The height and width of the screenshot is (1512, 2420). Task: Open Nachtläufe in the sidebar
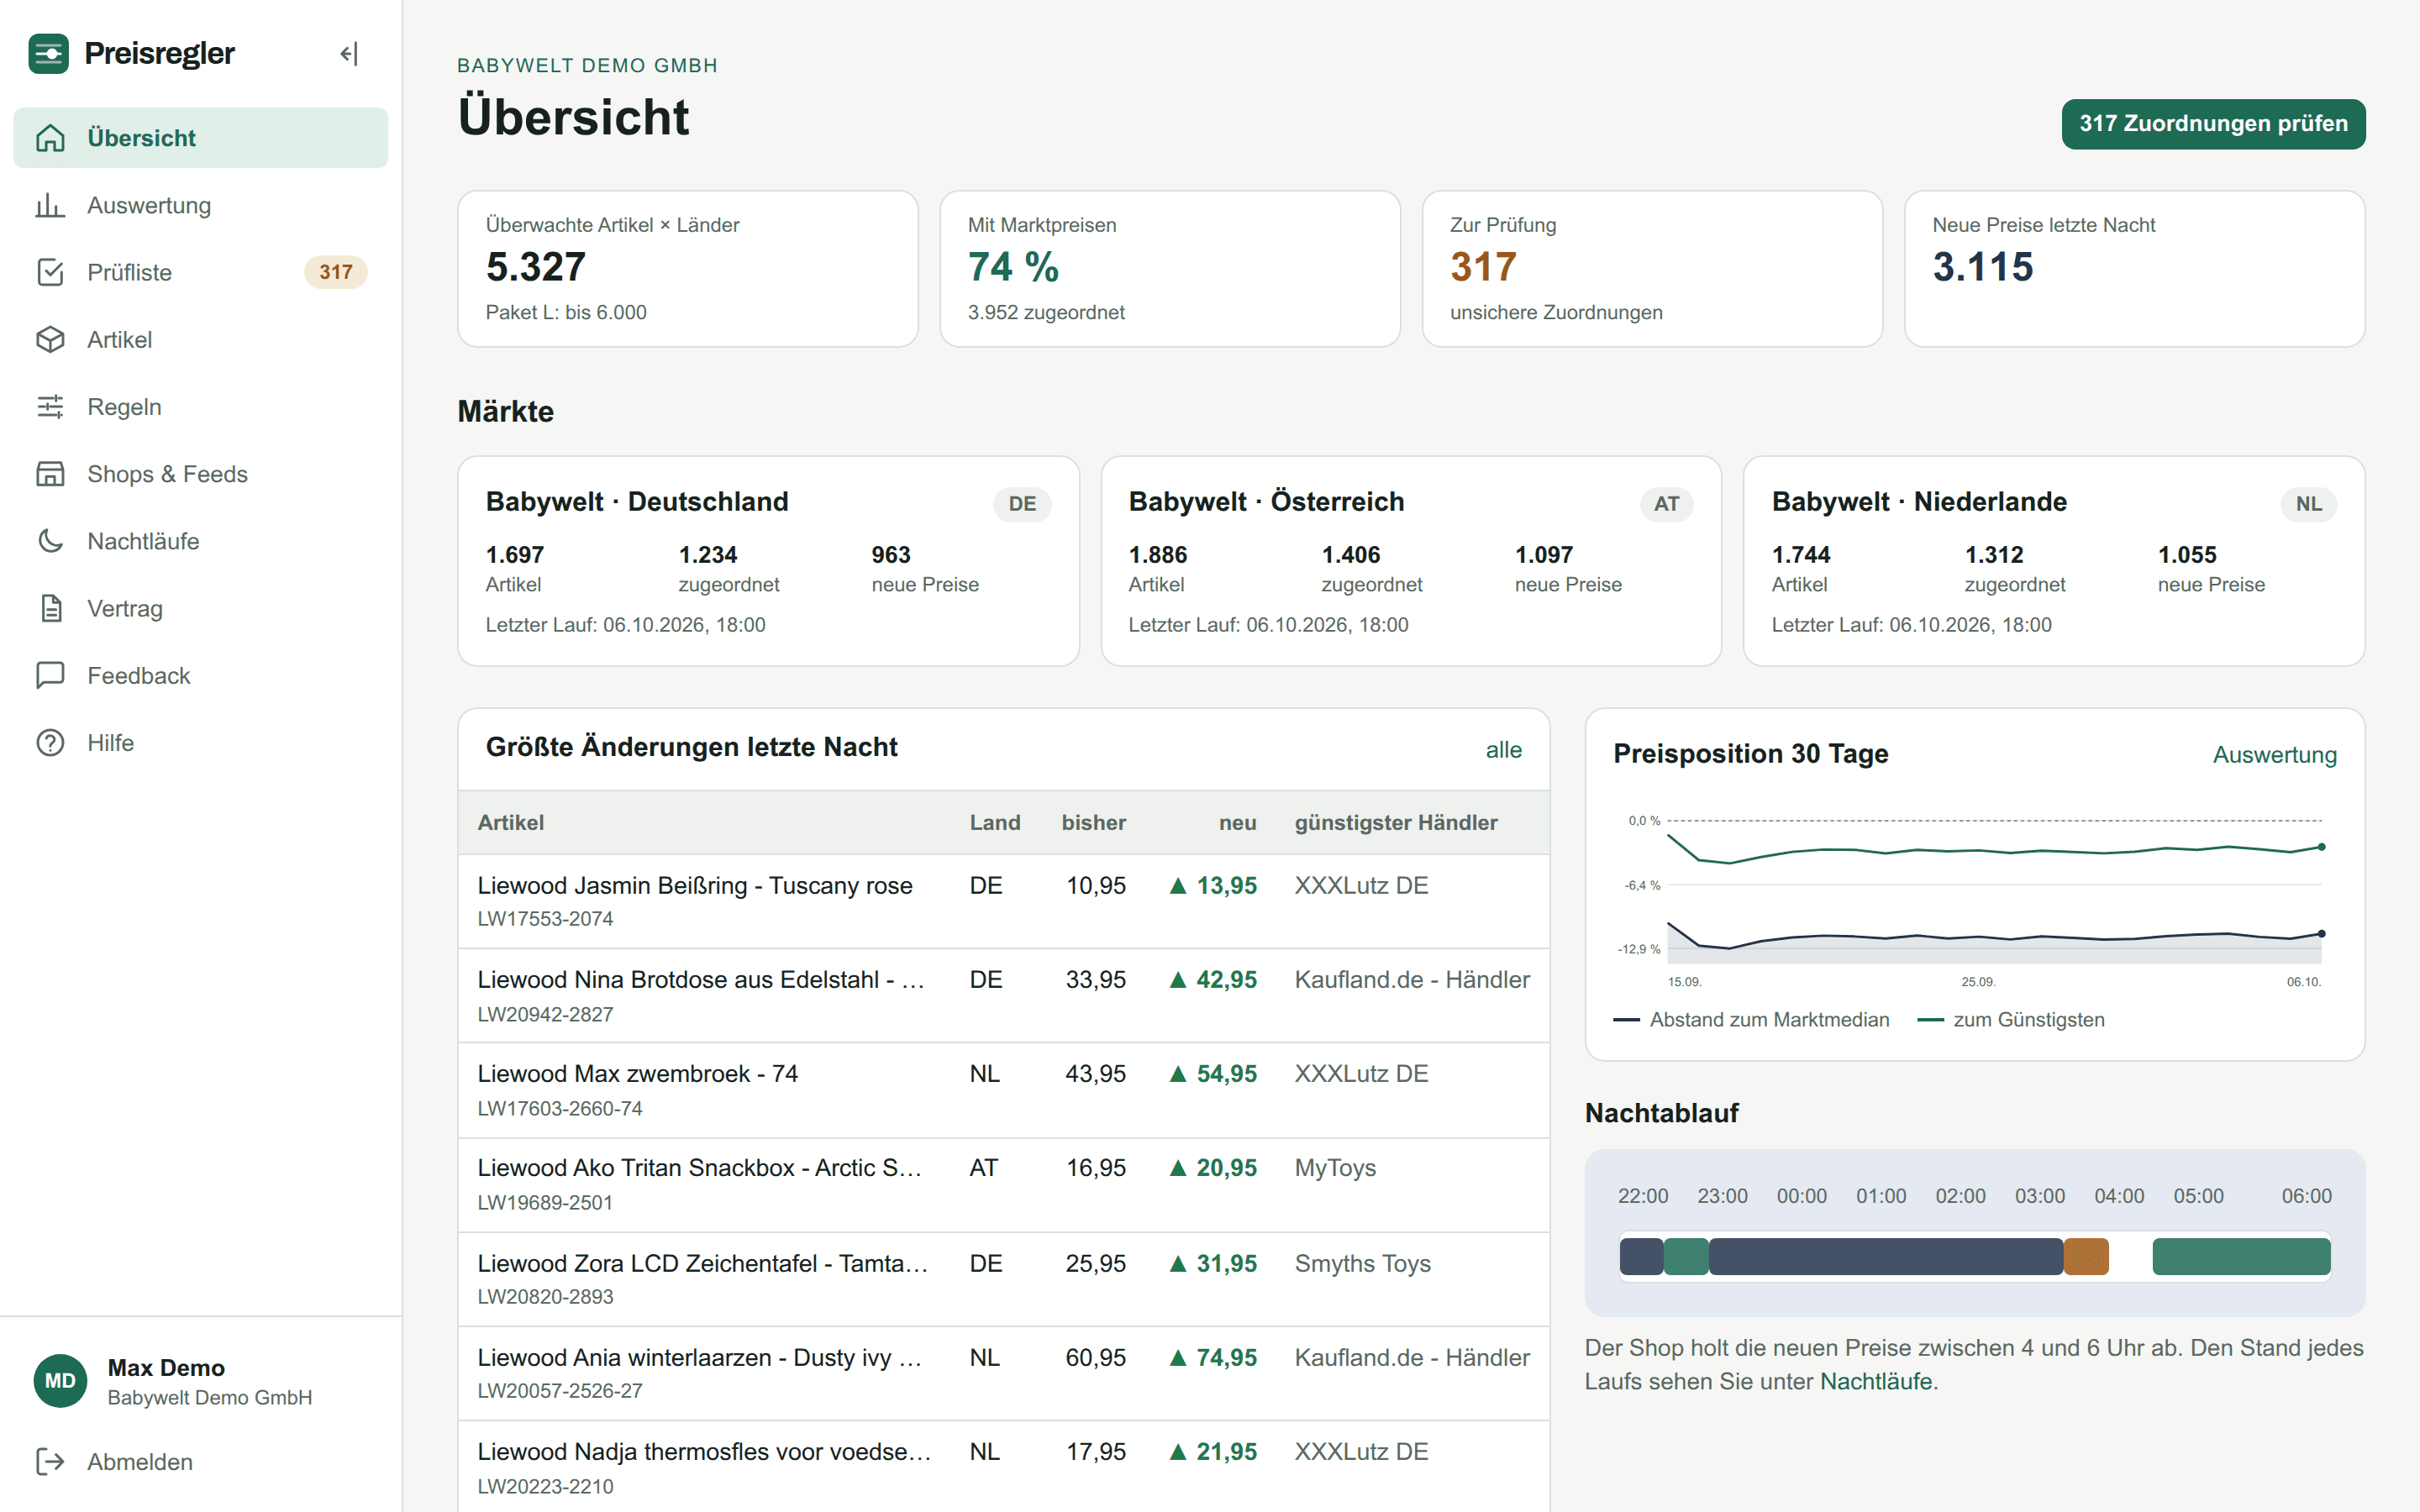[x=200, y=541]
